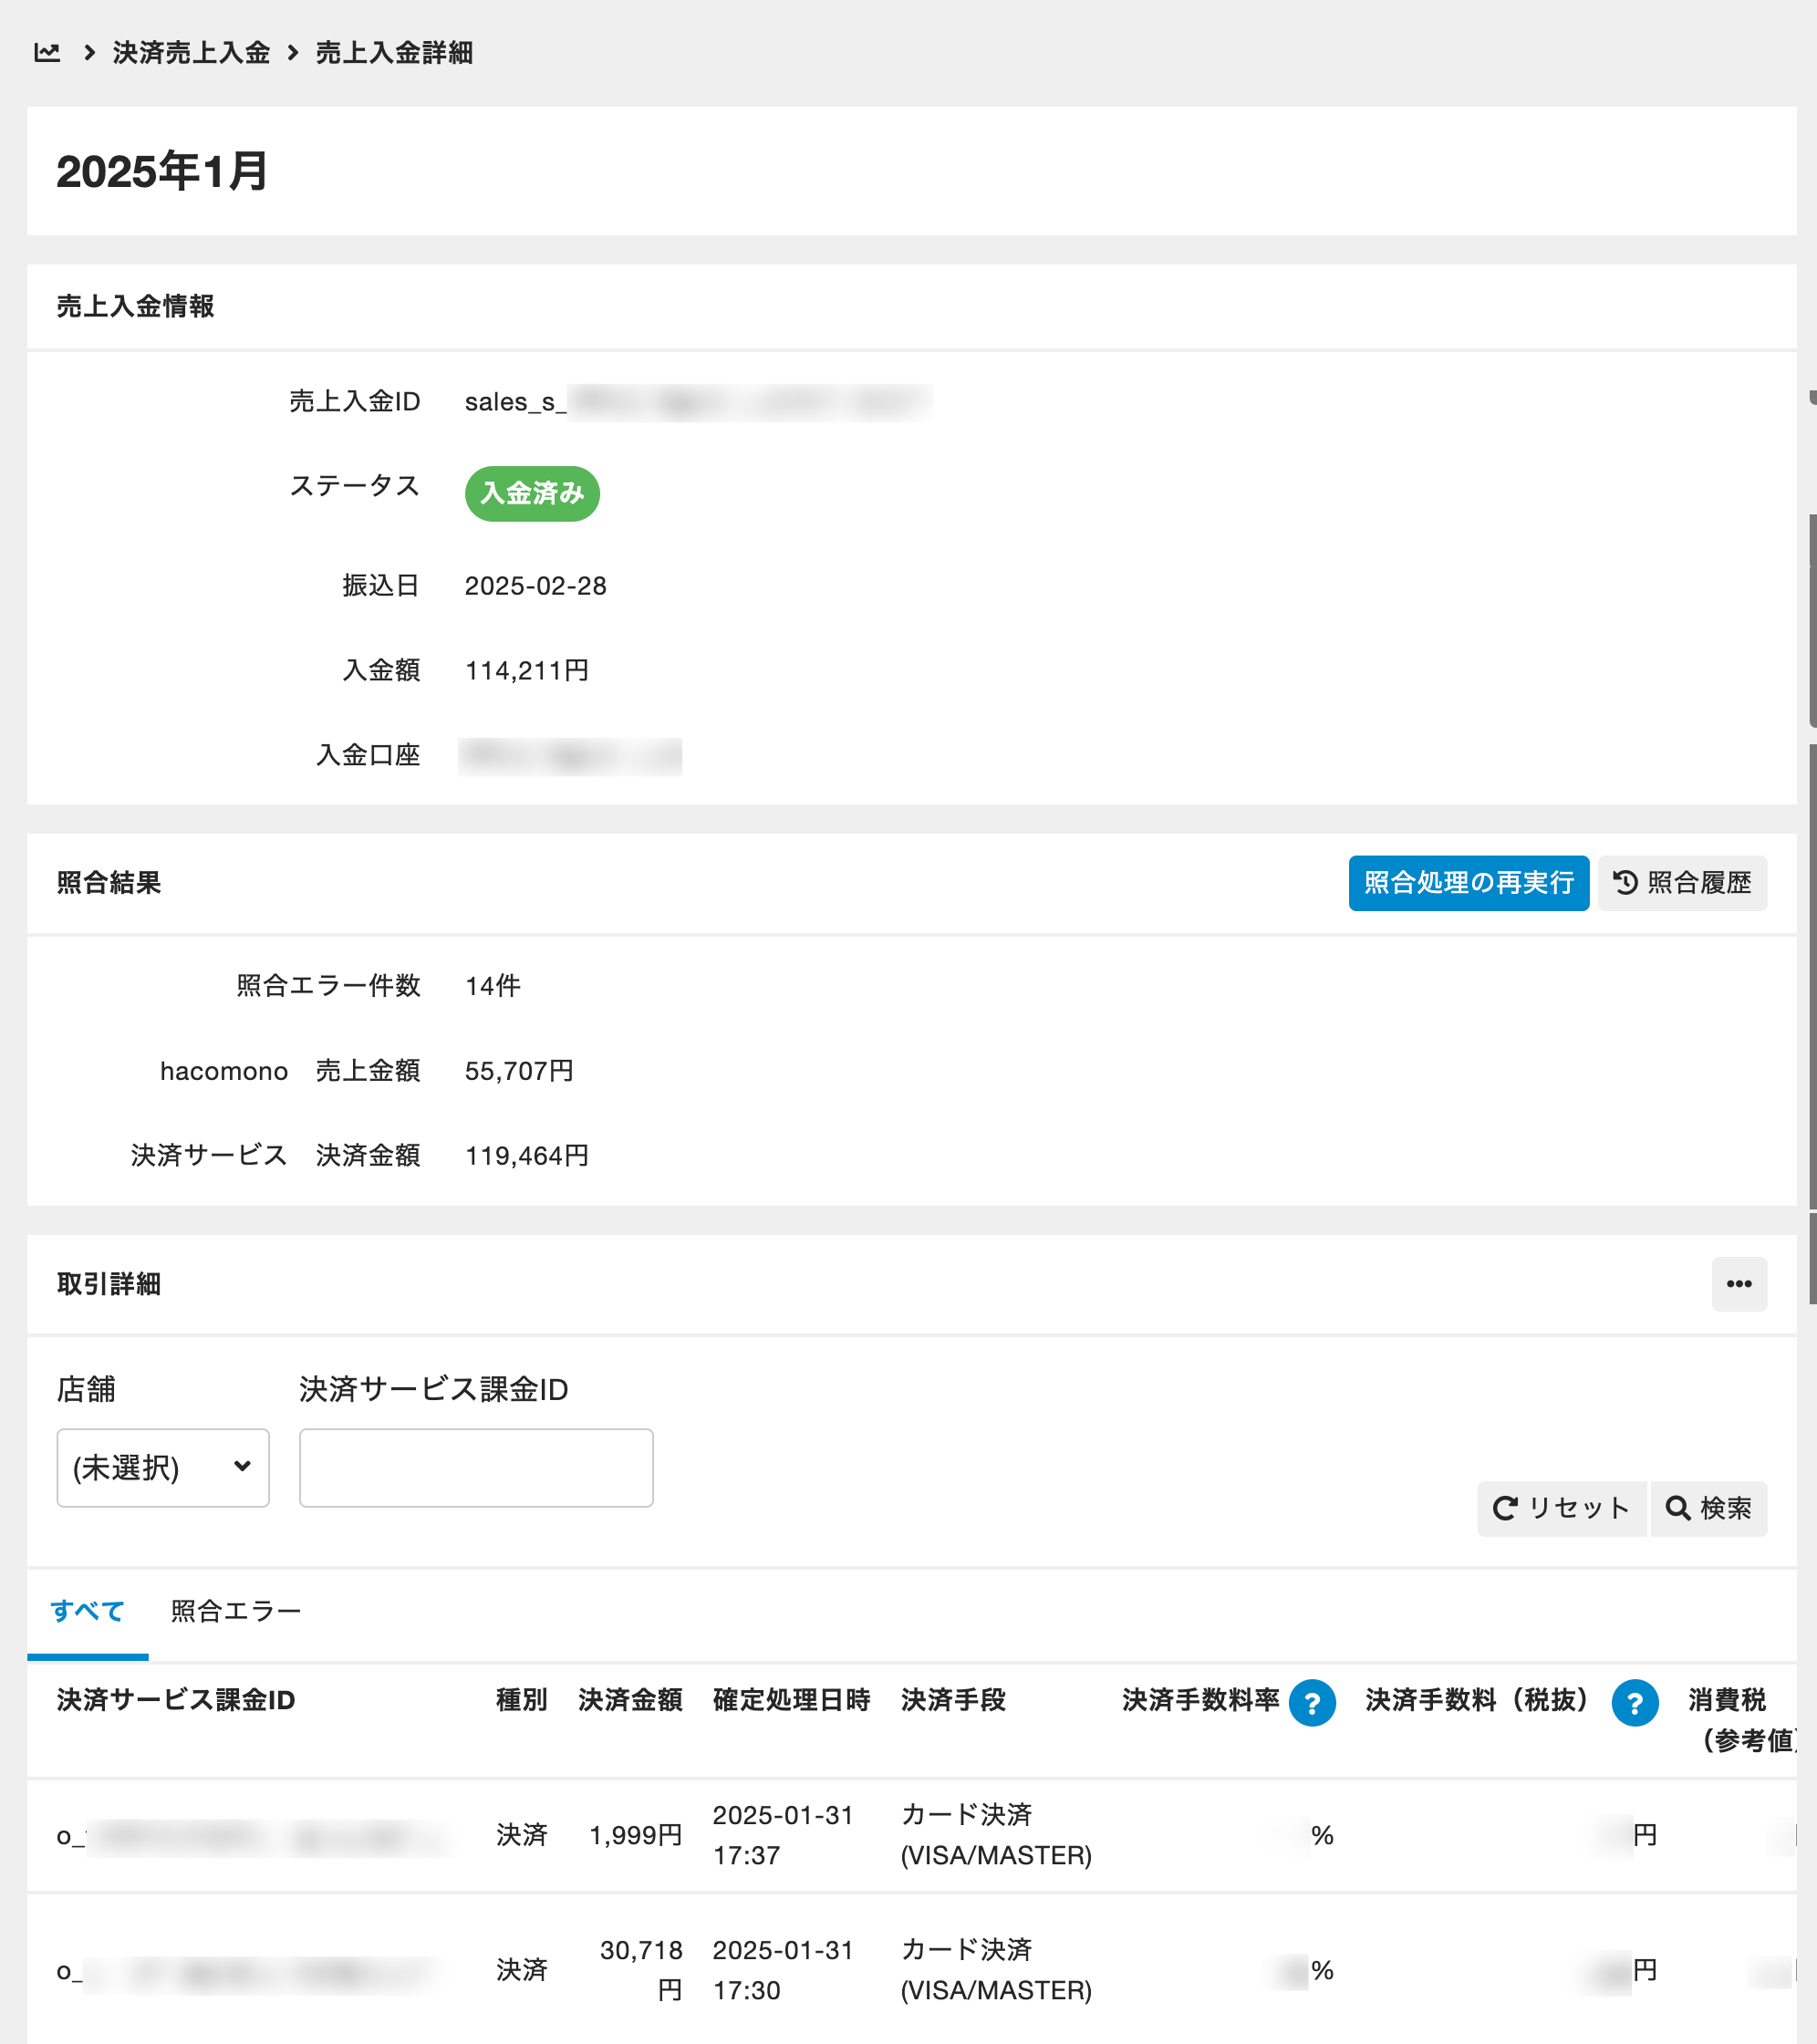Click the magnifier icon on 検索
Screen dimensions: 1817x2044
point(1677,1508)
